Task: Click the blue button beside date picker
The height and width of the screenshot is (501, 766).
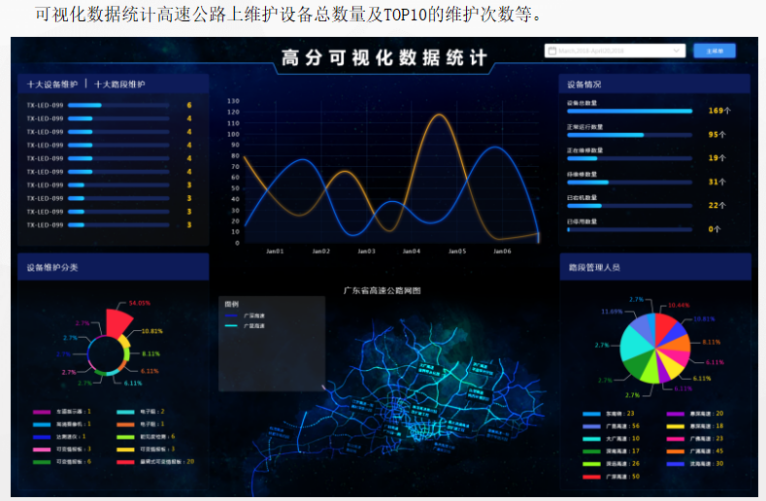Action: pos(714,50)
